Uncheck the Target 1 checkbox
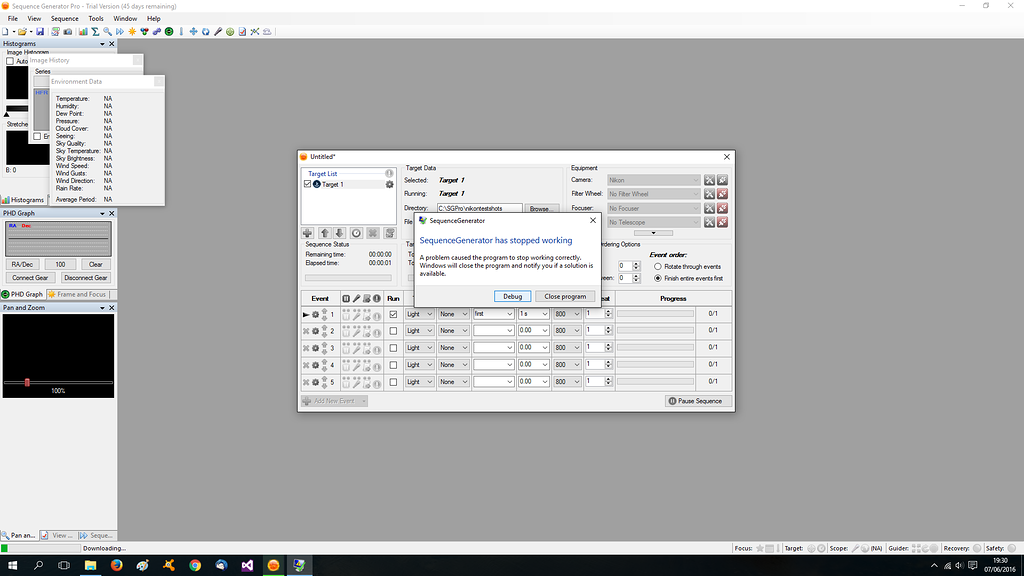 pyautogui.click(x=308, y=184)
